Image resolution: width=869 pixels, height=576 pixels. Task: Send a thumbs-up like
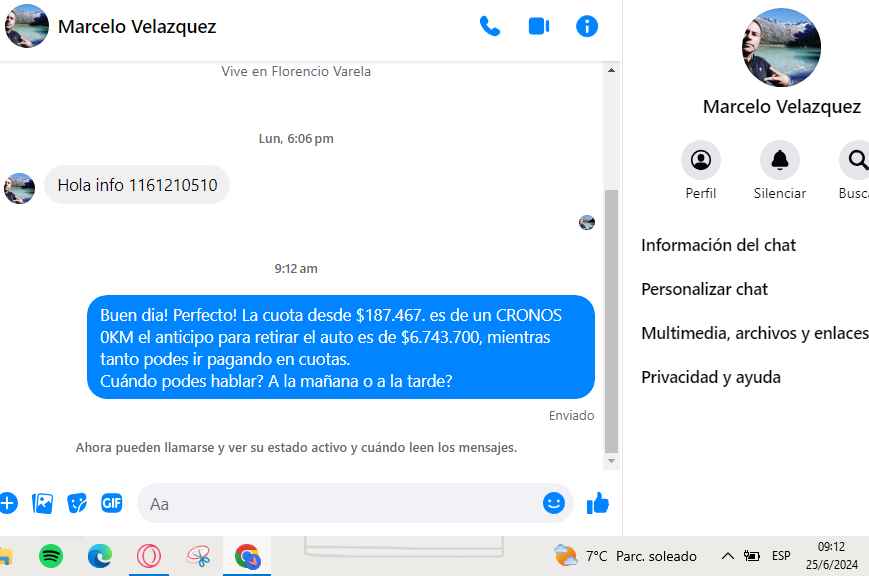[x=597, y=503]
